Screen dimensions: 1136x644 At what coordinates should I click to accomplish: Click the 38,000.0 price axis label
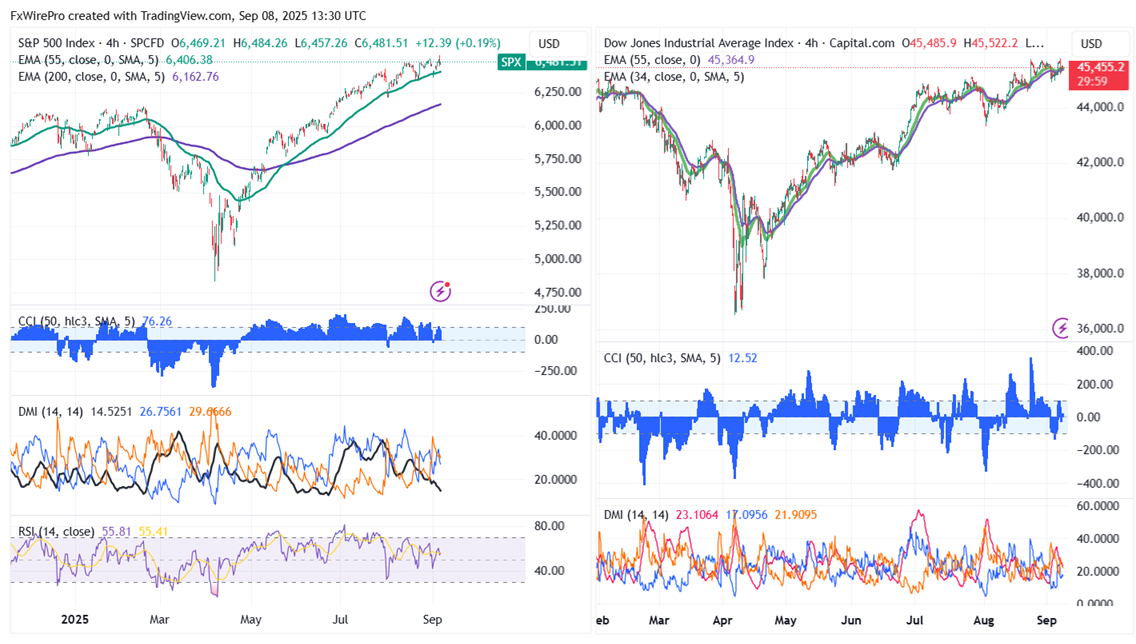click(1100, 274)
